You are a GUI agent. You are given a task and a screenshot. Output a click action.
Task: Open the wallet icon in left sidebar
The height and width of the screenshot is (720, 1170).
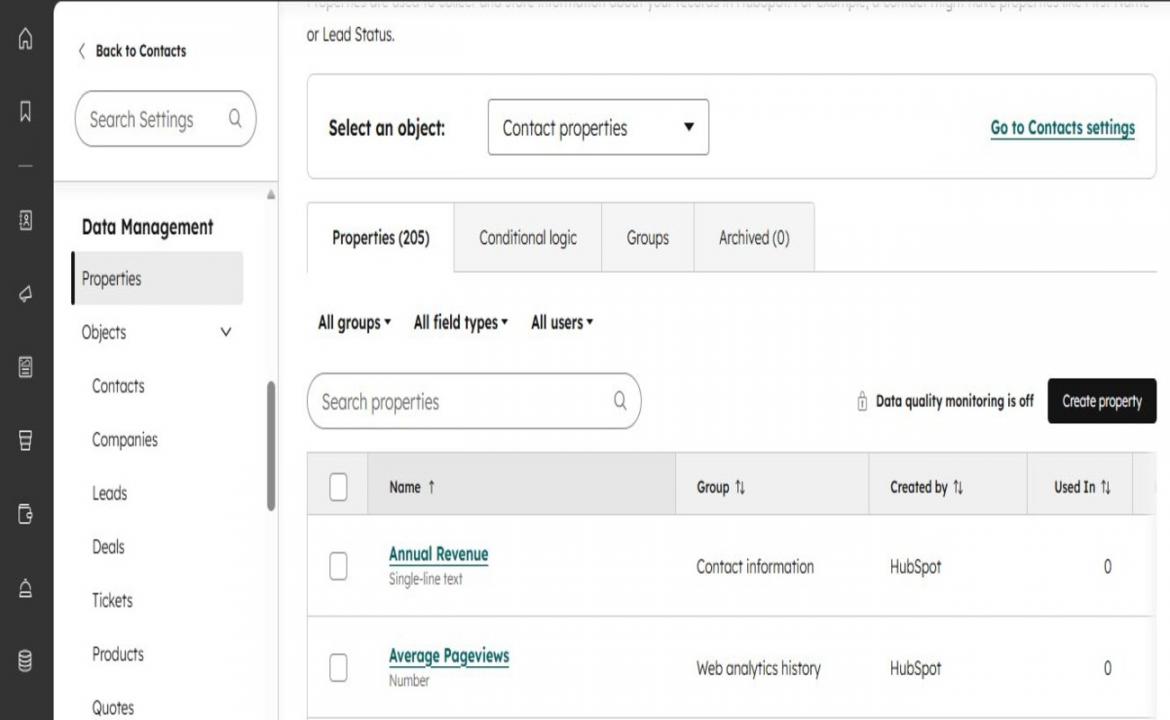pos(25,513)
